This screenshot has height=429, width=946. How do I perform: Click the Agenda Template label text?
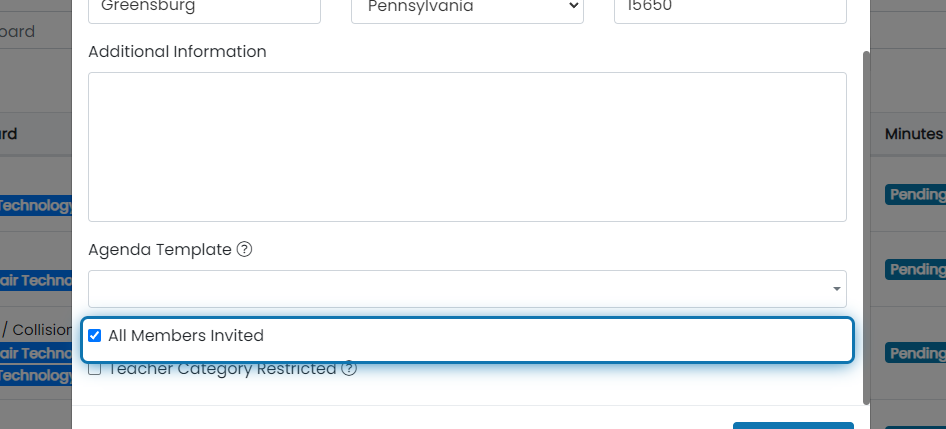pyautogui.click(x=160, y=249)
